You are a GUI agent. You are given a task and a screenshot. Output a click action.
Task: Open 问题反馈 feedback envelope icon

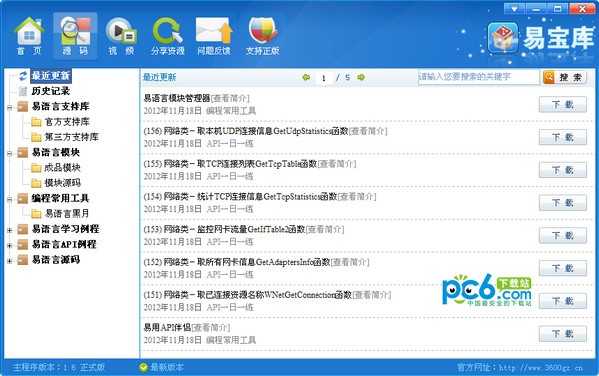click(214, 36)
